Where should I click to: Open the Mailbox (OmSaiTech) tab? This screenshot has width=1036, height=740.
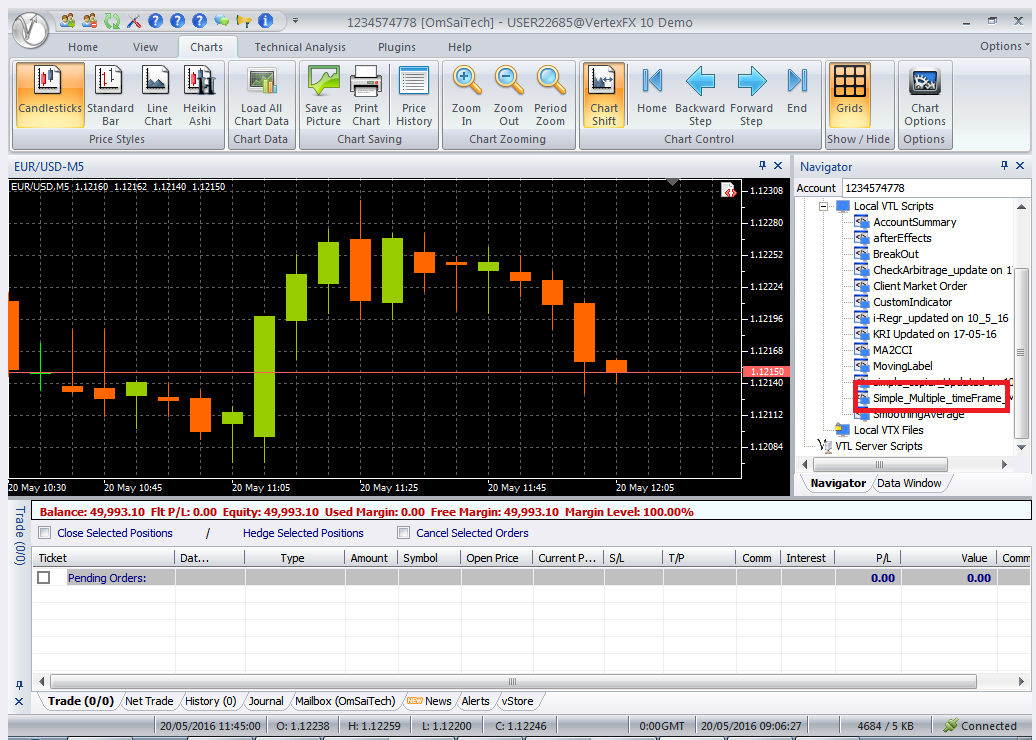pyautogui.click(x=348, y=701)
